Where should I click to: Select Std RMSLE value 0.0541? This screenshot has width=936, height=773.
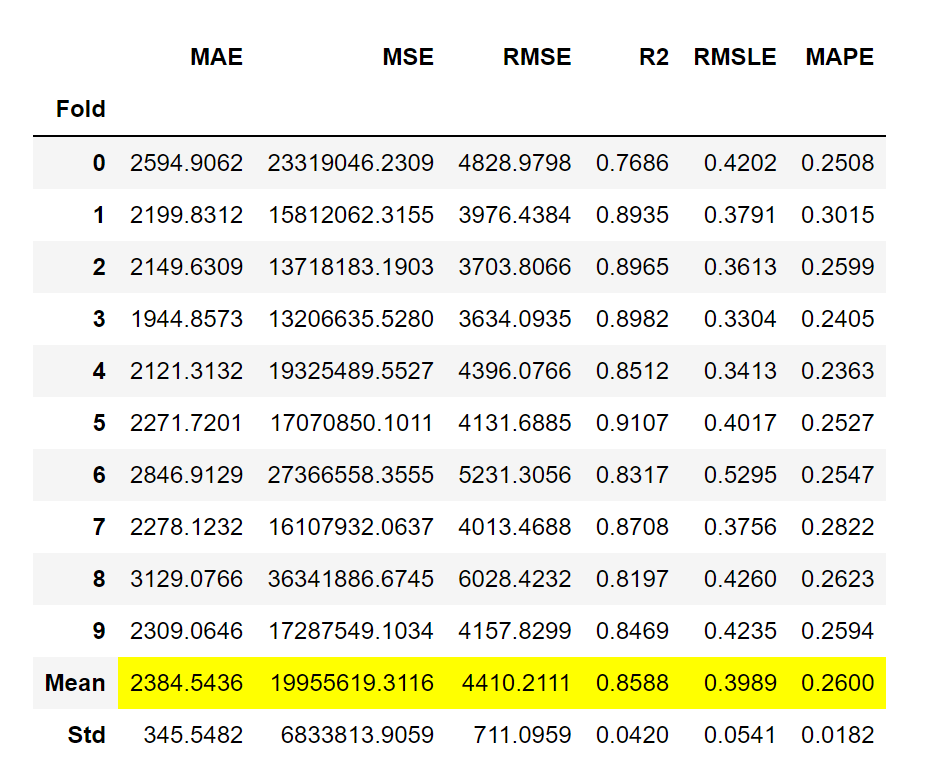point(740,735)
